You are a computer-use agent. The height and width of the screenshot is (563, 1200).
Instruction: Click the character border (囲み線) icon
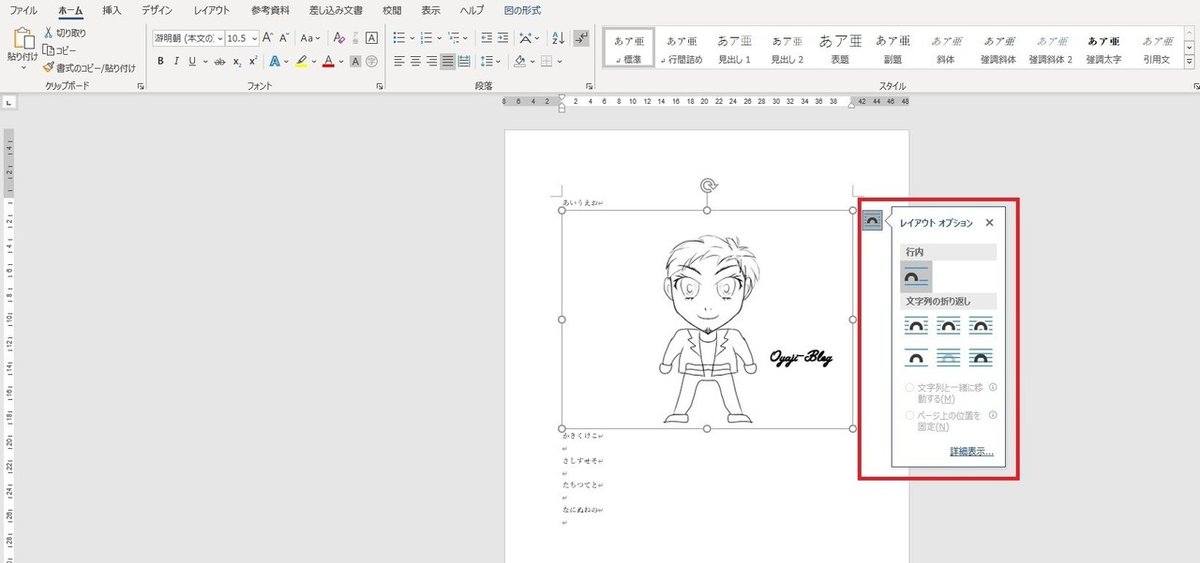point(372,38)
